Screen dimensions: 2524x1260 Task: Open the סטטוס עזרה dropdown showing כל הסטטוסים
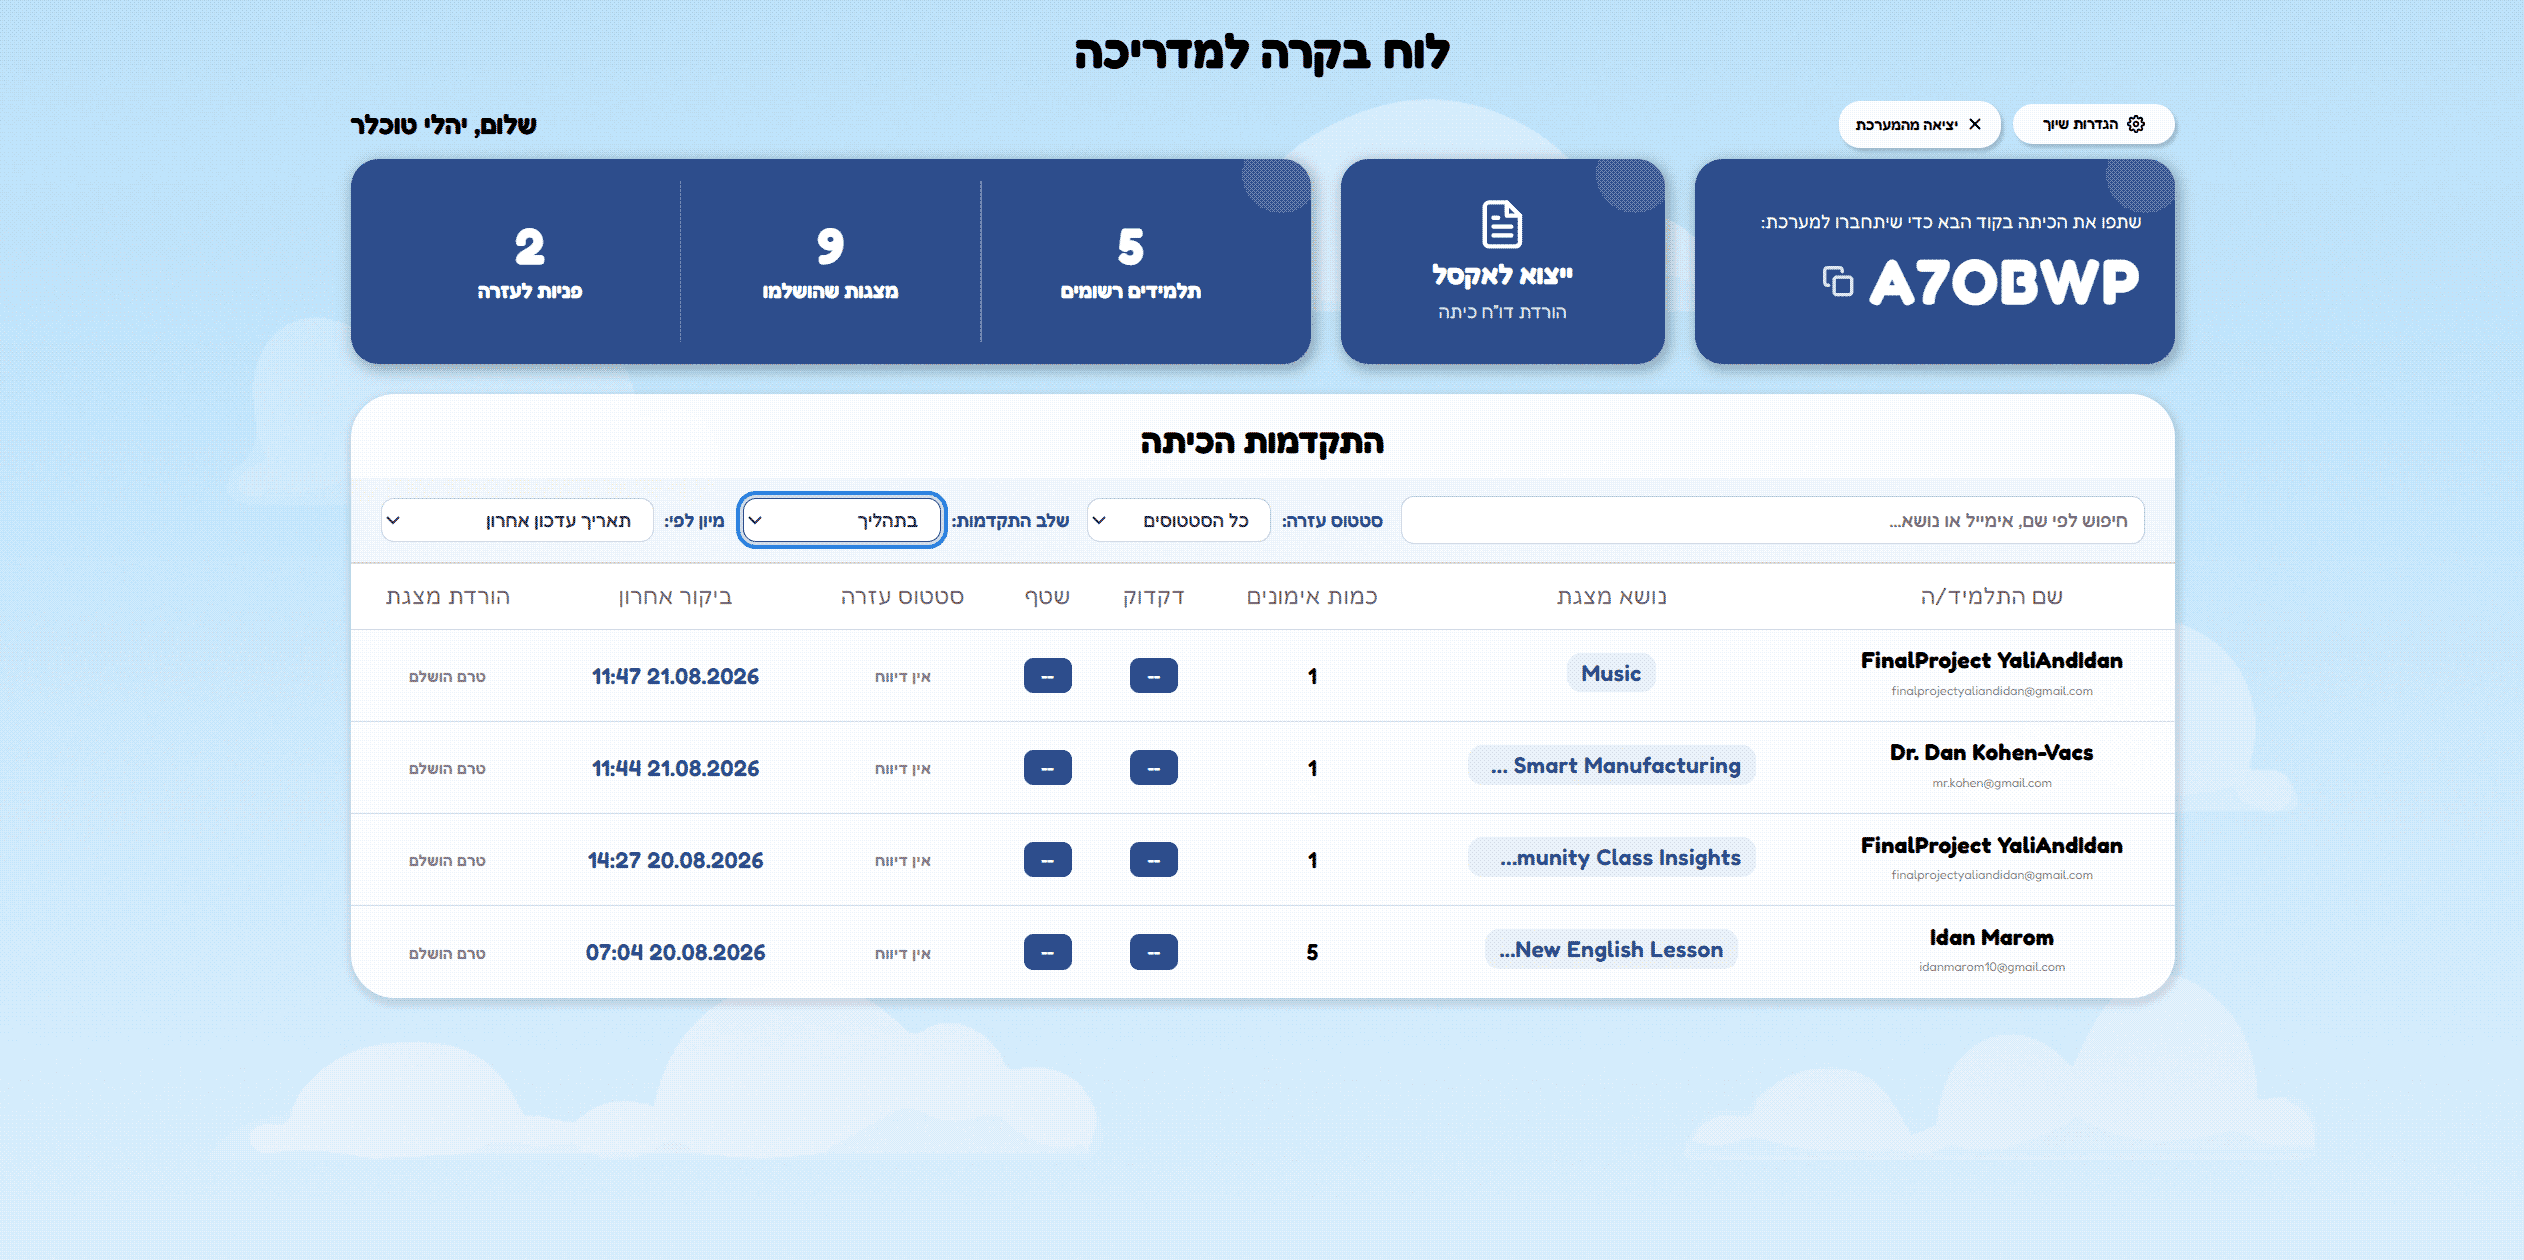click(x=1178, y=520)
